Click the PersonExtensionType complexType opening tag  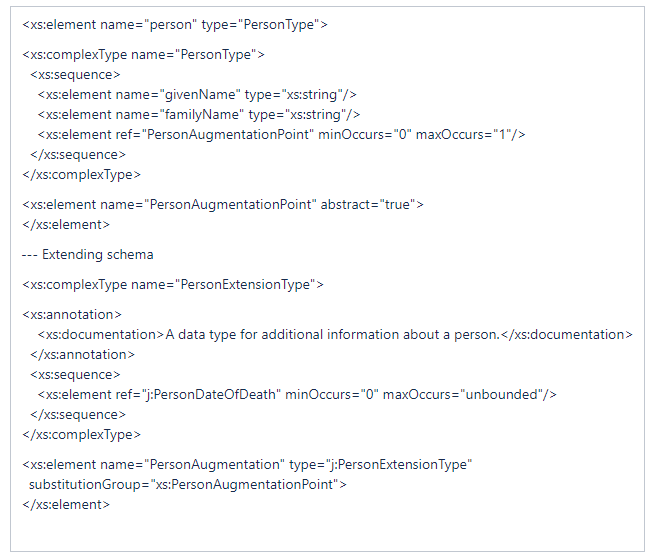tap(173, 285)
